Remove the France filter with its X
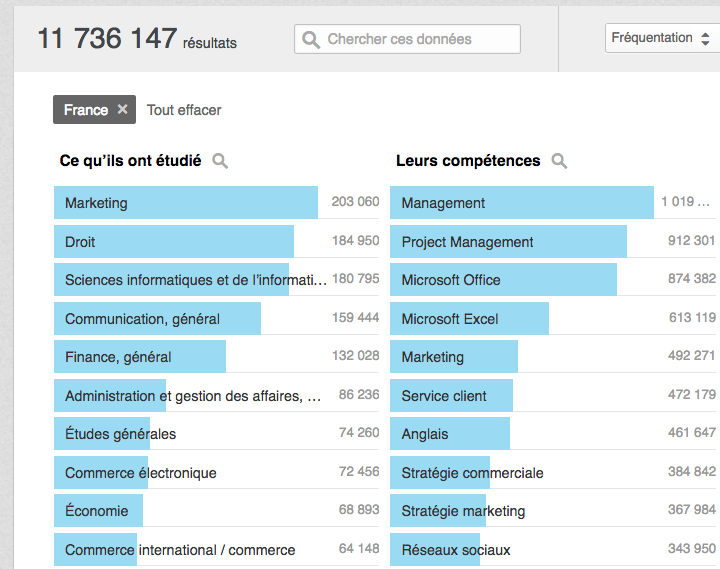This screenshot has width=720, height=569. point(122,110)
